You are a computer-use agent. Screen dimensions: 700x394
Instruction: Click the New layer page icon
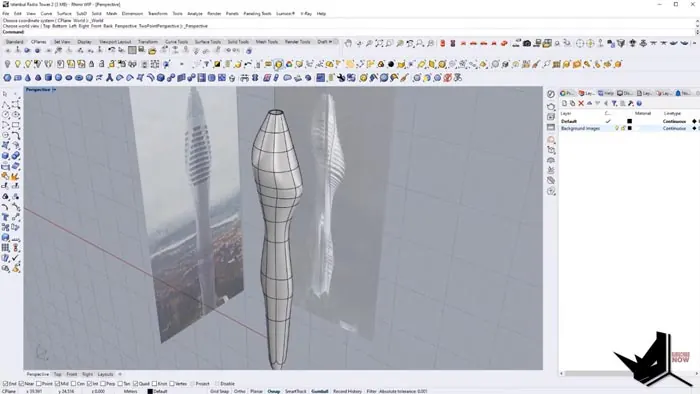click(x=564, y=103)
